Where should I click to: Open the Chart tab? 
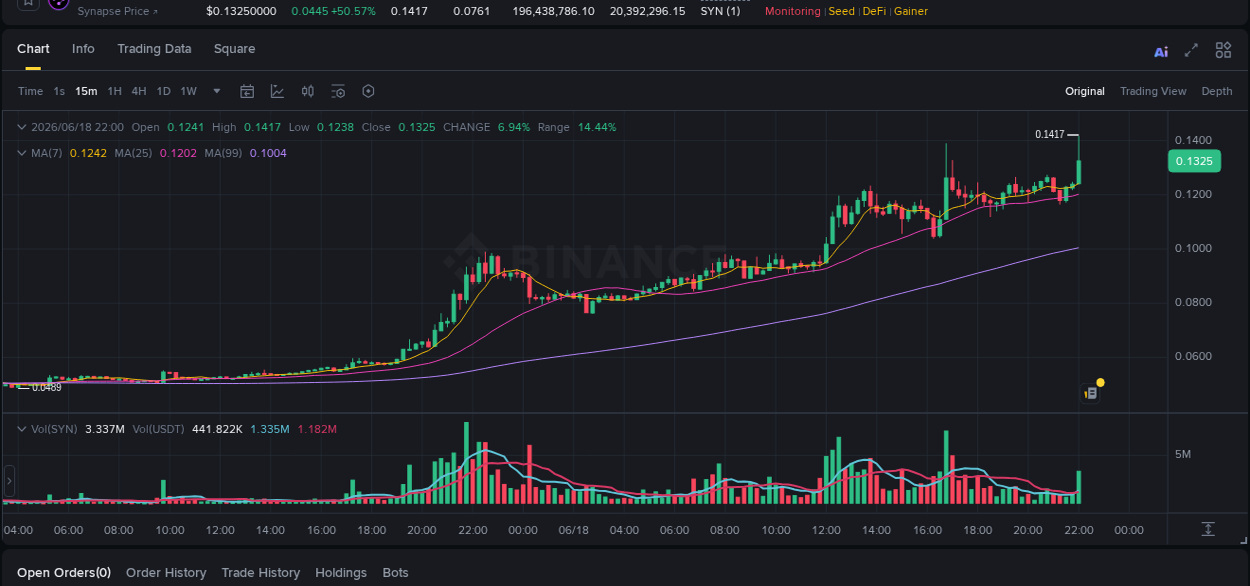coord(33,49)
